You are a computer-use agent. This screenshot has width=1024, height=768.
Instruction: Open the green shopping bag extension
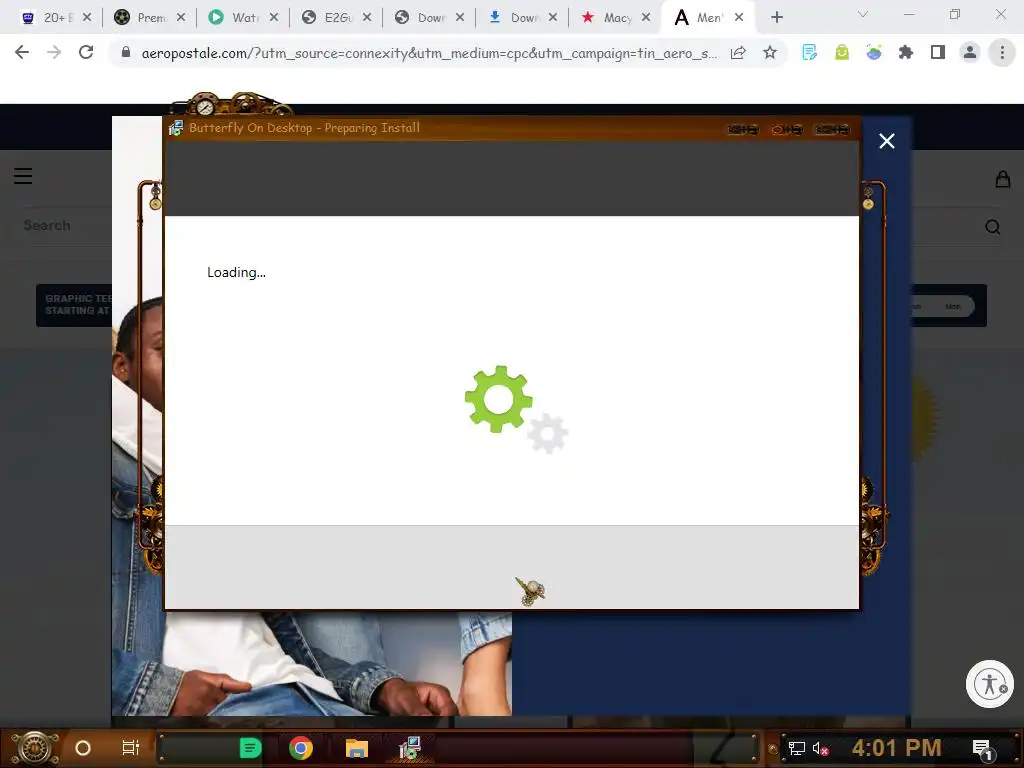pos(842,53)
